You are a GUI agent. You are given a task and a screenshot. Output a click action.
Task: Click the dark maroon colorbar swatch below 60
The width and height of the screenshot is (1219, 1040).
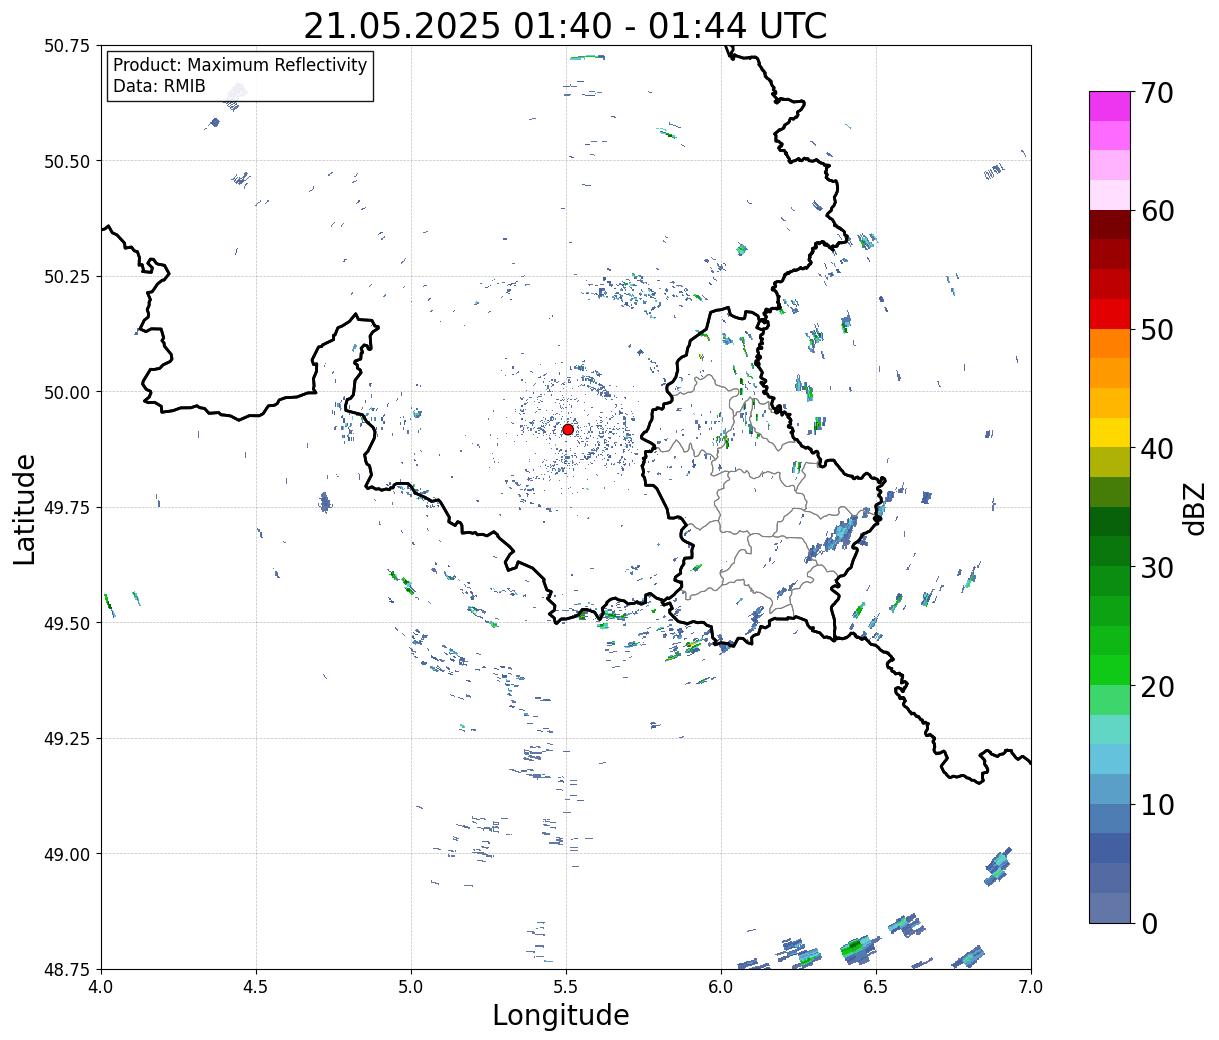(1110, 225)
